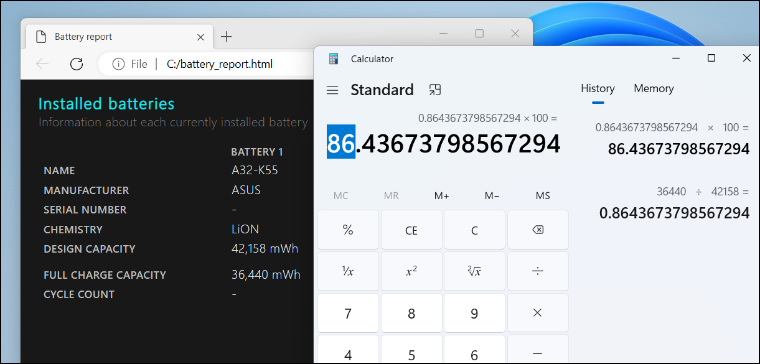Click the M- memory subtract button
Viewport: 760px width, 364px height.
pyautogui.click(x=492, y=196)
